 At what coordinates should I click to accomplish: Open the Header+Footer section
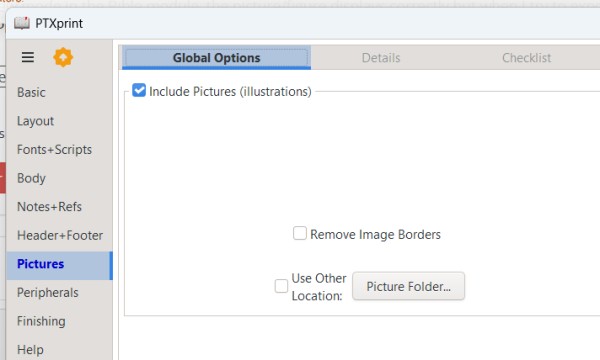(60, 235)
